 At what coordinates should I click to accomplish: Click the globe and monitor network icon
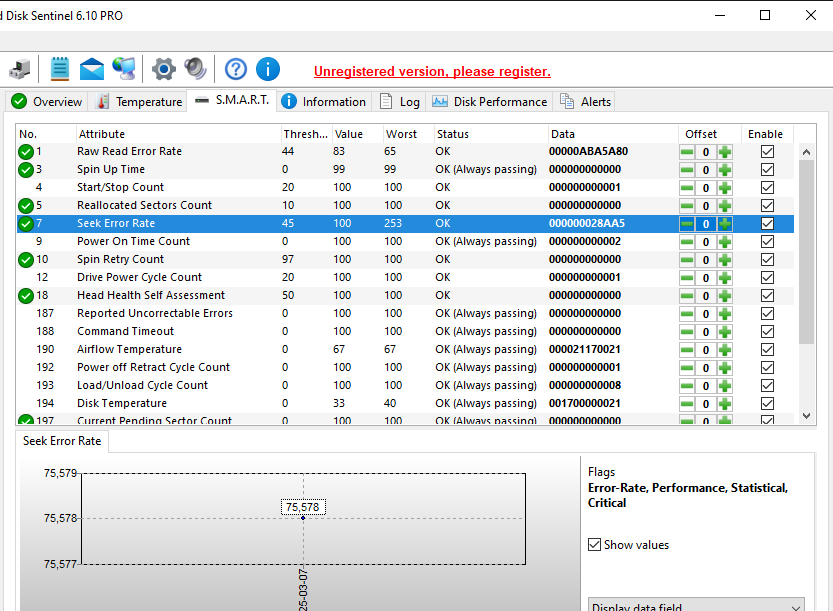pos(124,69)
